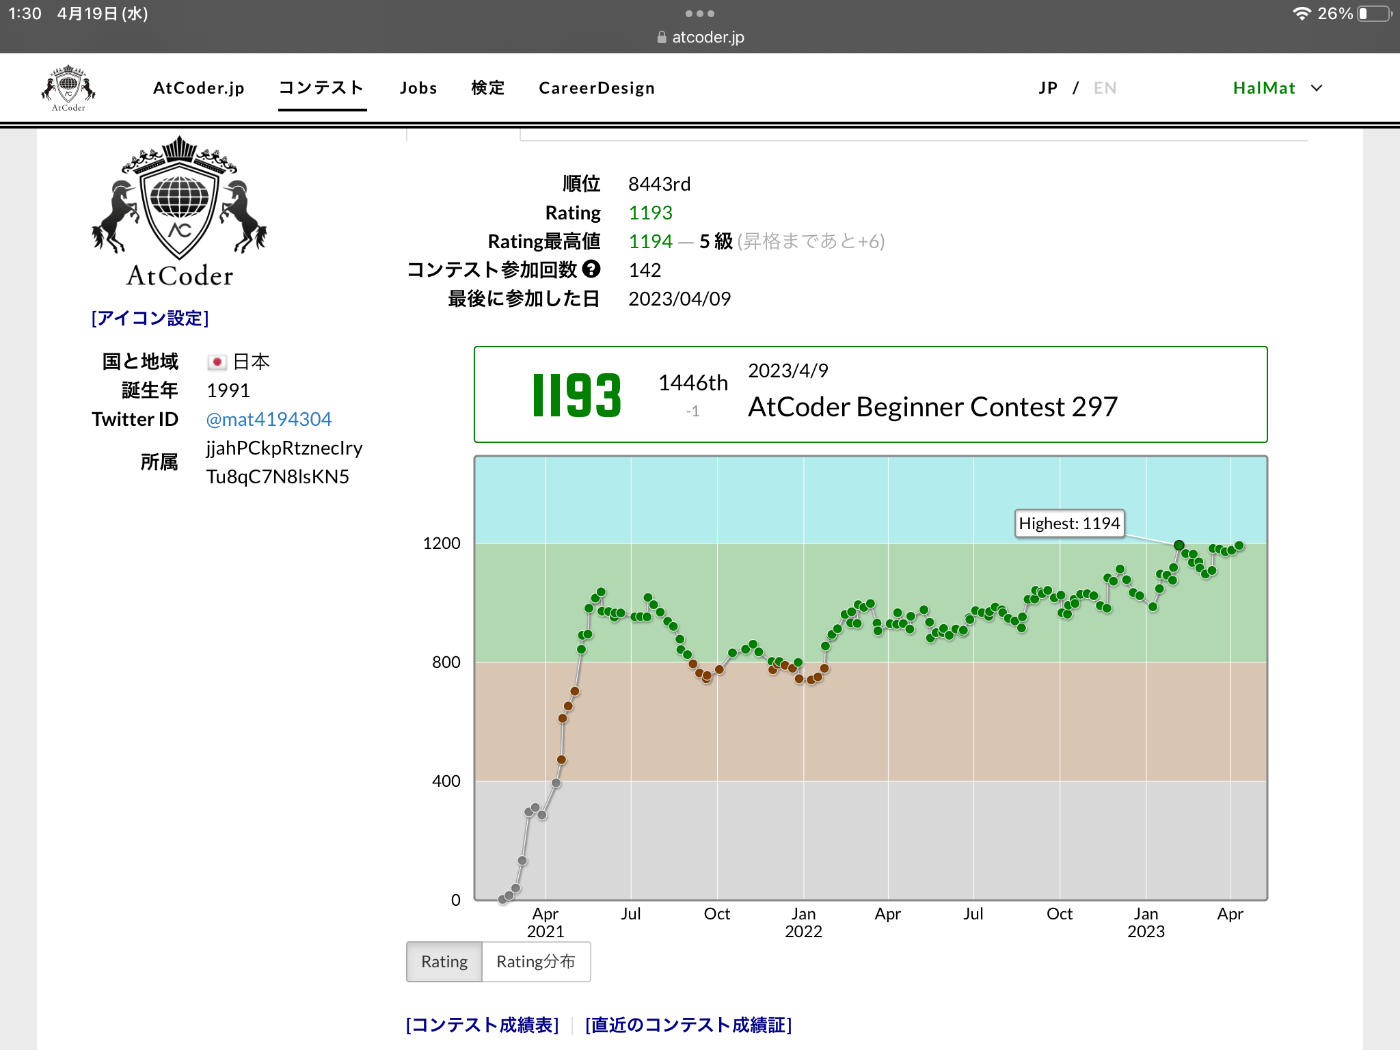This screenshot has height=1050, width=1400.
Task: Switch to Rating分布 tab
Action: point(536,961)
